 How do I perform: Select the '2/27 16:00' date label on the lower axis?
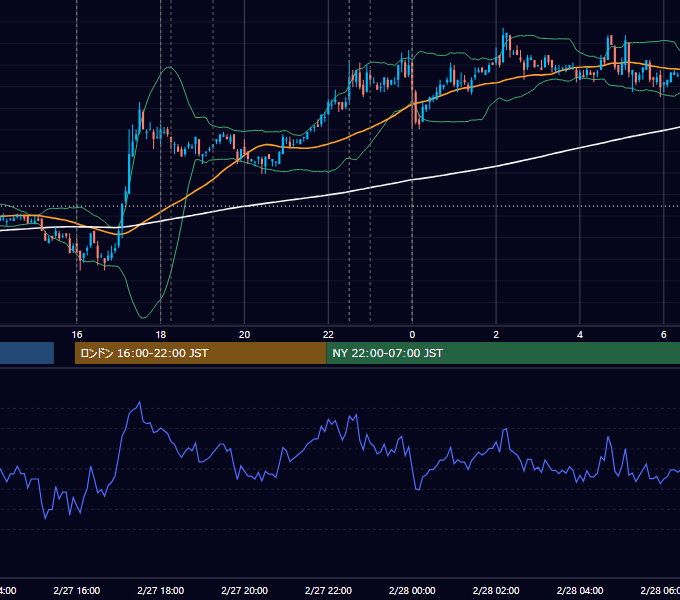(77, 590)
